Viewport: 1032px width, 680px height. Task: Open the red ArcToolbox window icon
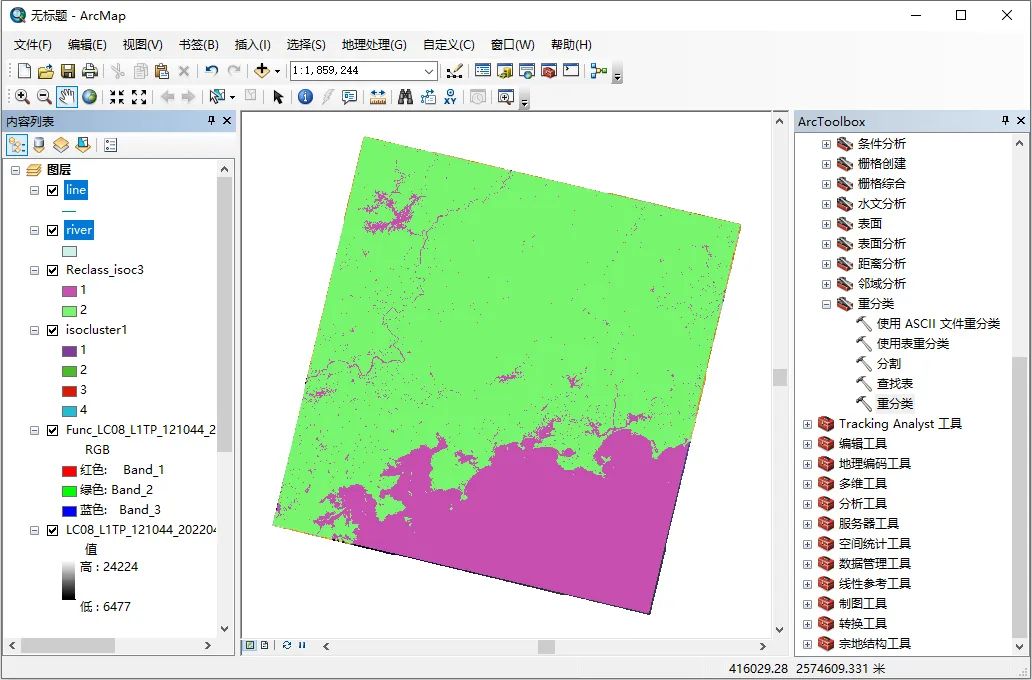pyautogui.click(x=549, y=70)
